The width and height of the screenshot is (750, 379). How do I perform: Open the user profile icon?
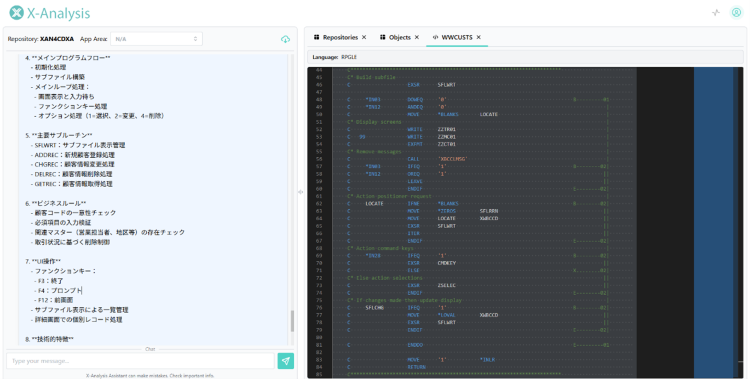point(736,12)
